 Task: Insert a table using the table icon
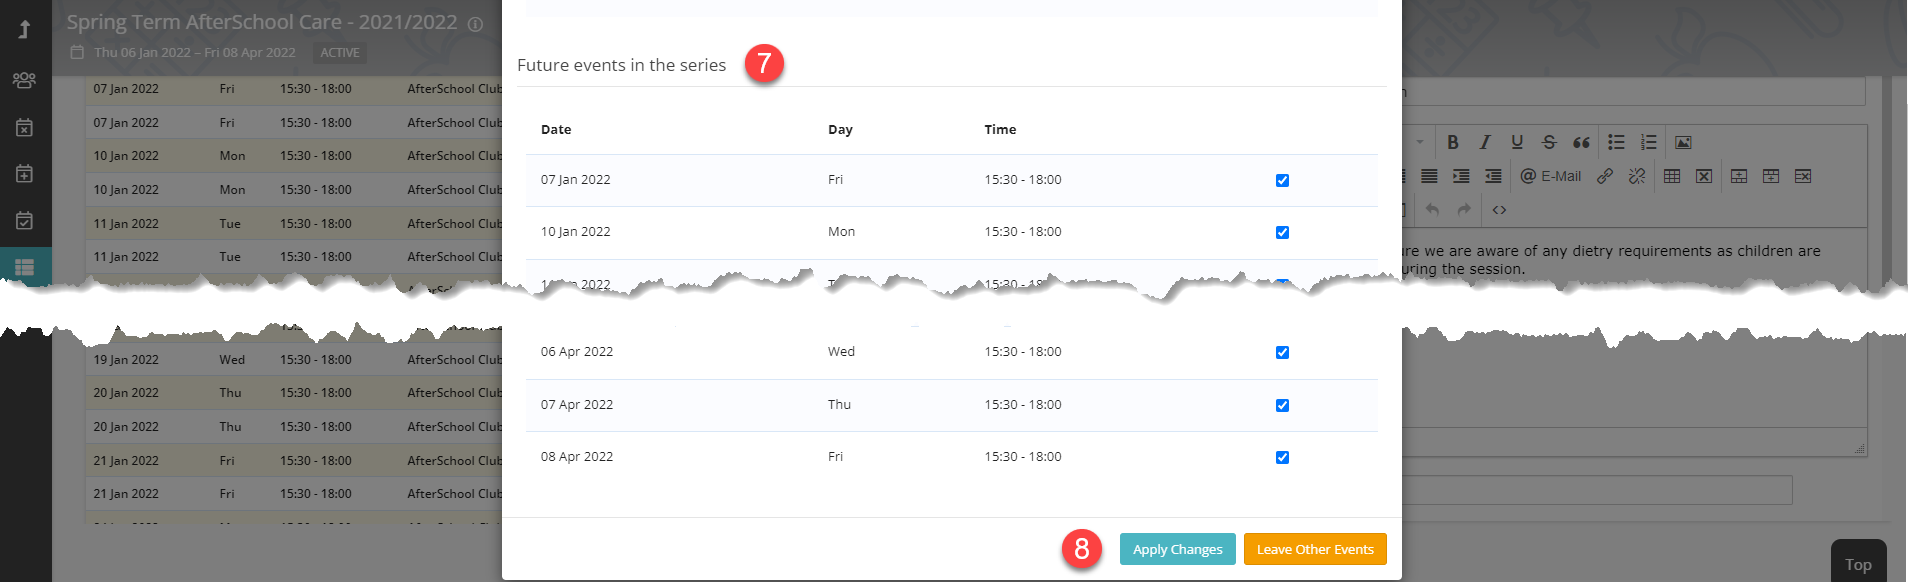[1672, 176]
